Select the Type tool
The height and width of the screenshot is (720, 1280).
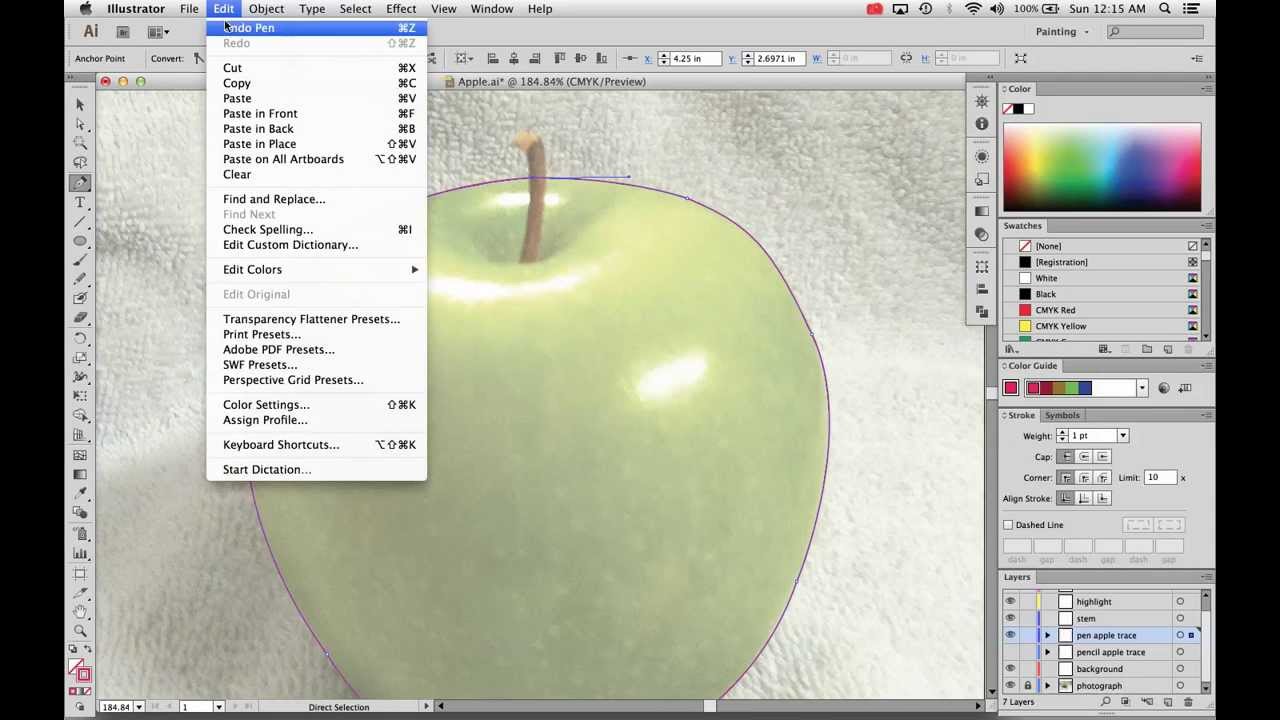click(x=80, y=202)
